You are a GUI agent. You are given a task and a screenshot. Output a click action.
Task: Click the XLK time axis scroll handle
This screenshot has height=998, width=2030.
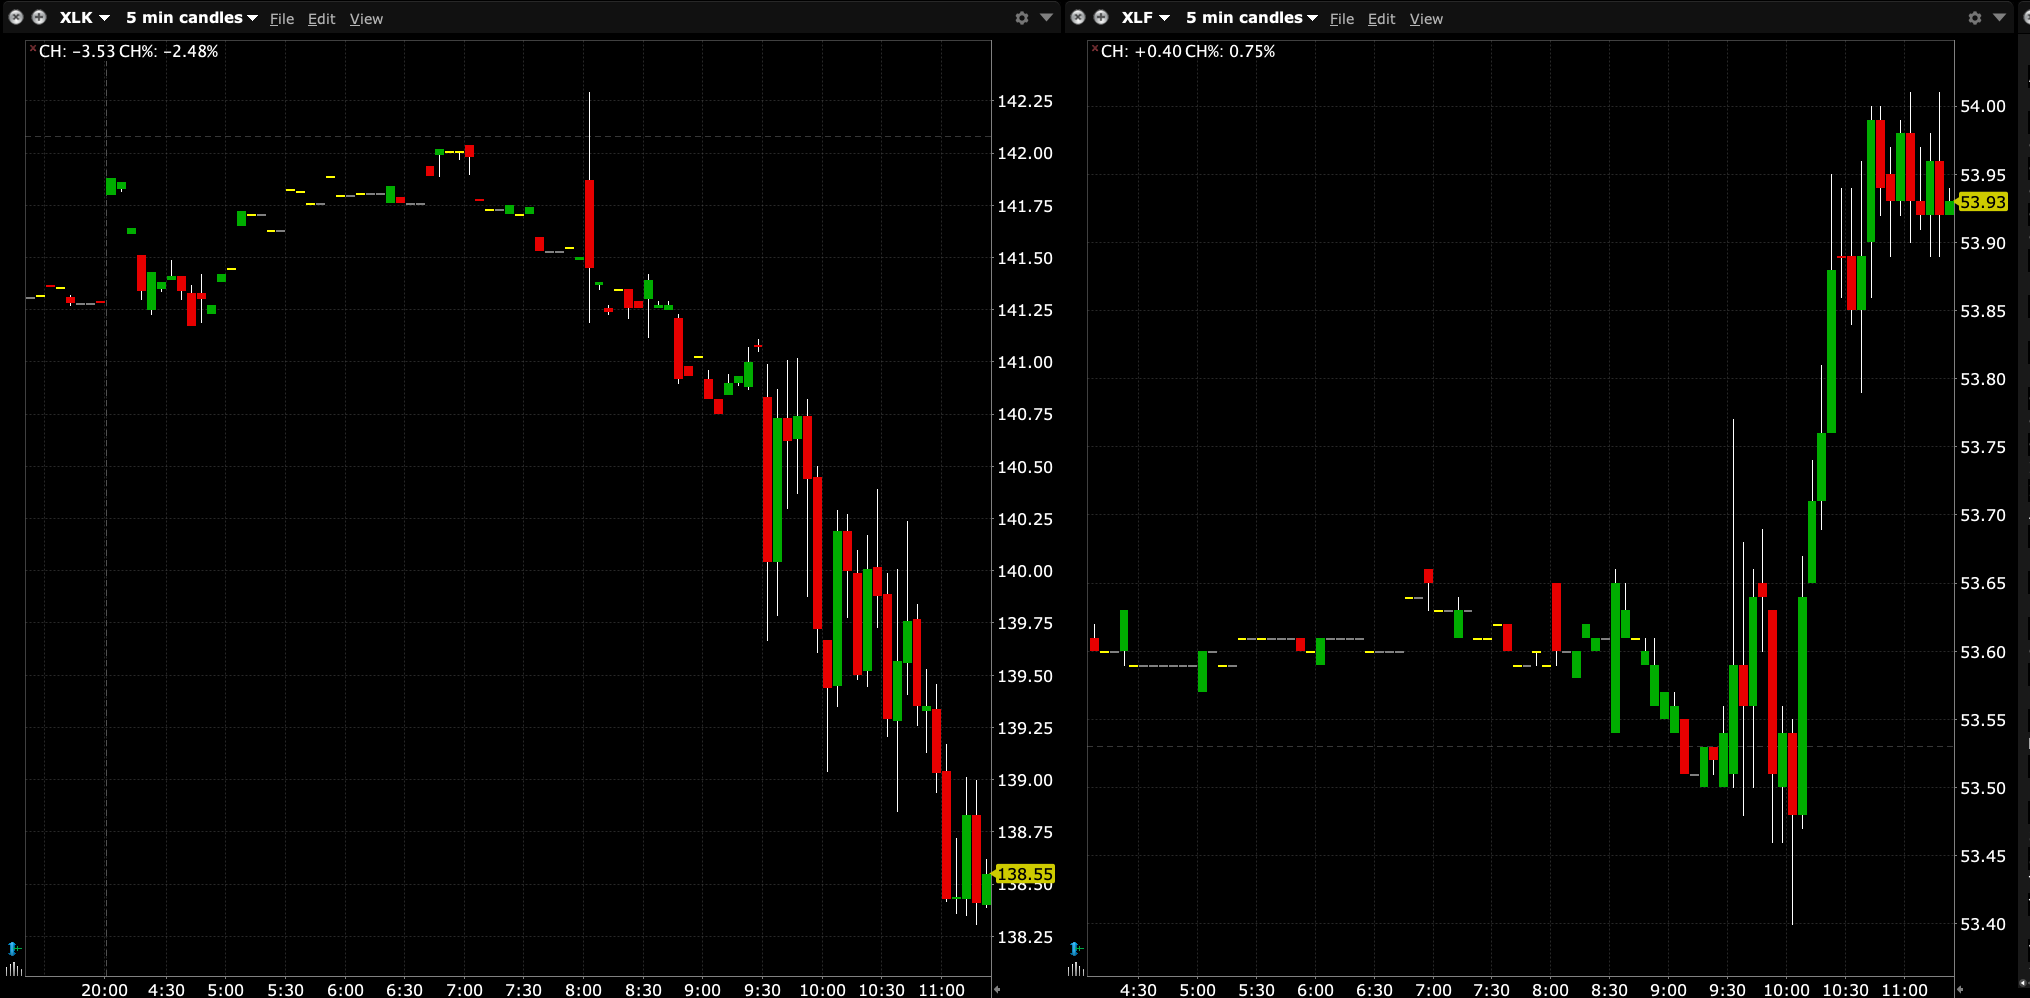(996, 989)
